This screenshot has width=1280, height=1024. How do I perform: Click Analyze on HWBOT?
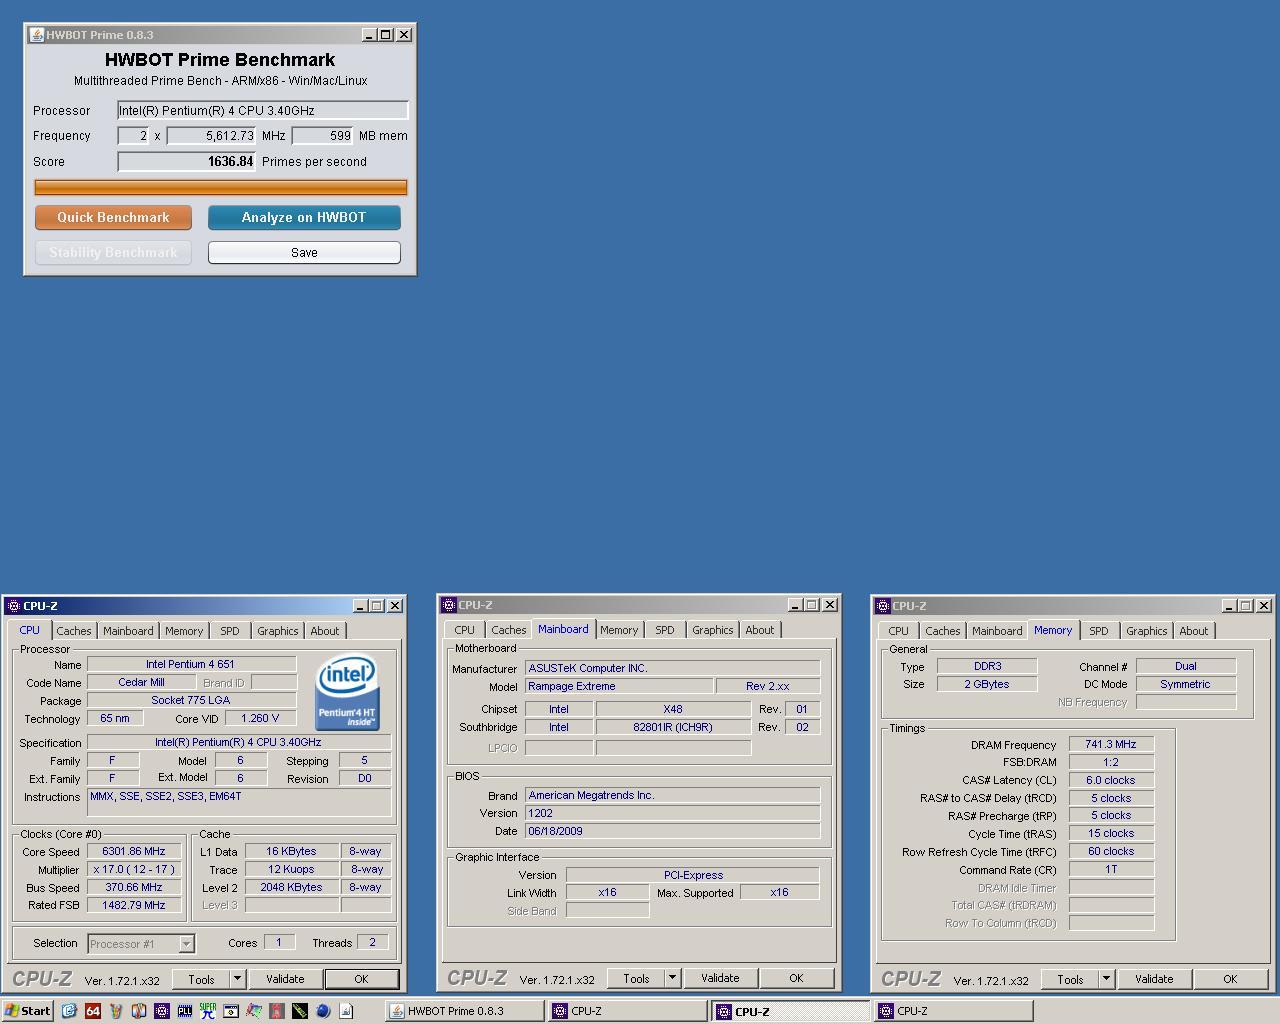coord(304,217)
